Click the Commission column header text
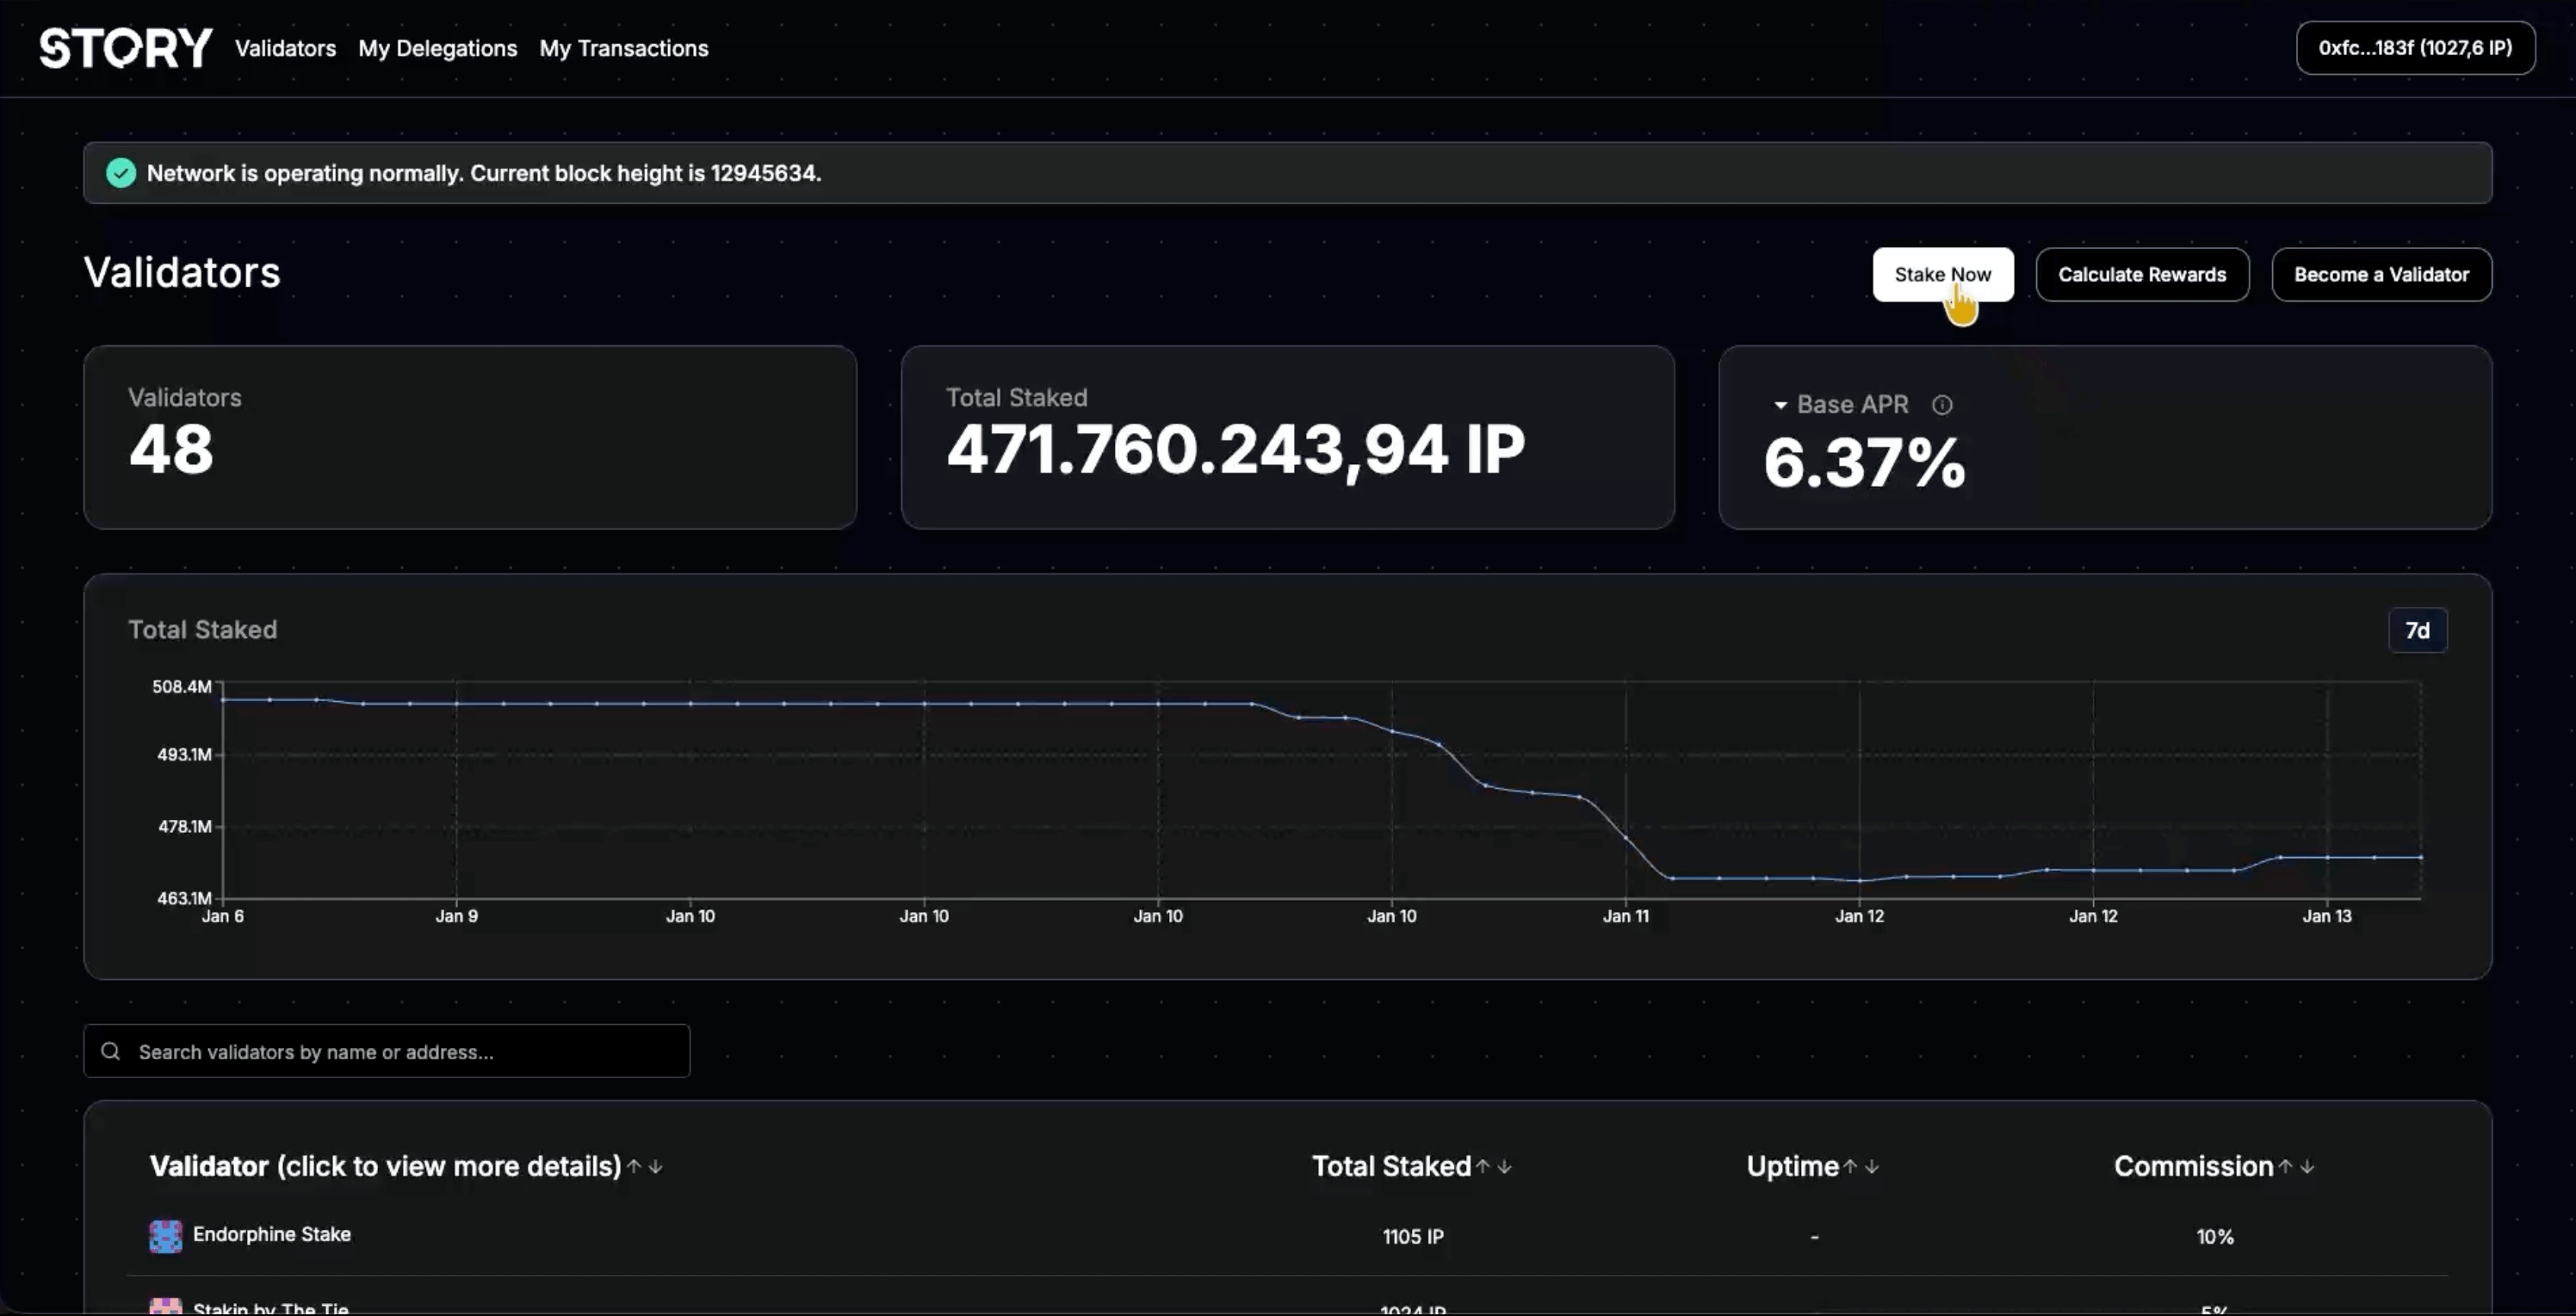2576x1316 pixels. click(2193, 1166)
